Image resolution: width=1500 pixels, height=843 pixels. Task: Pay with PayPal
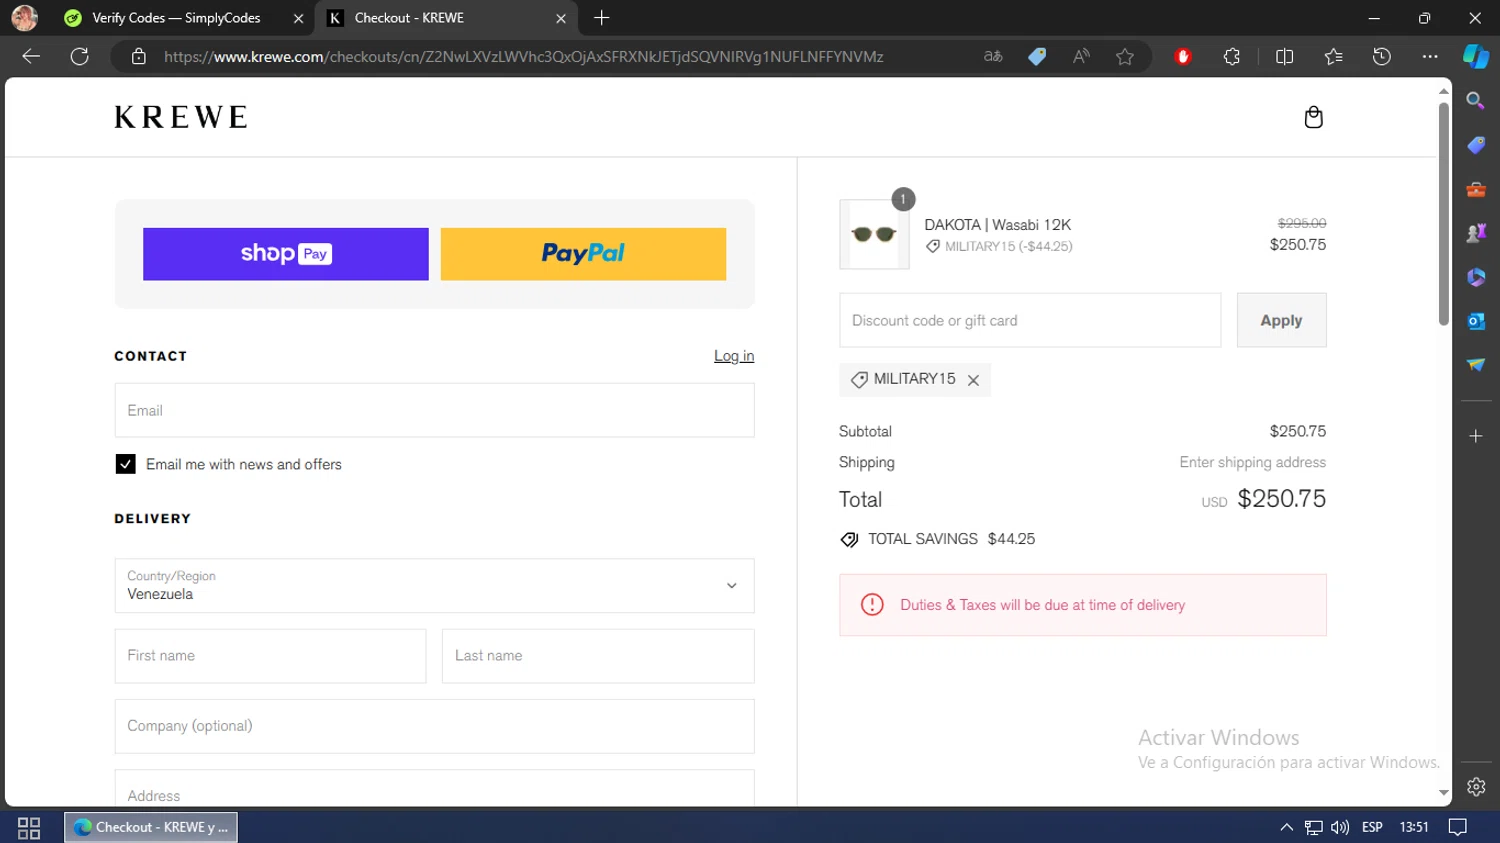click(583, 254)
